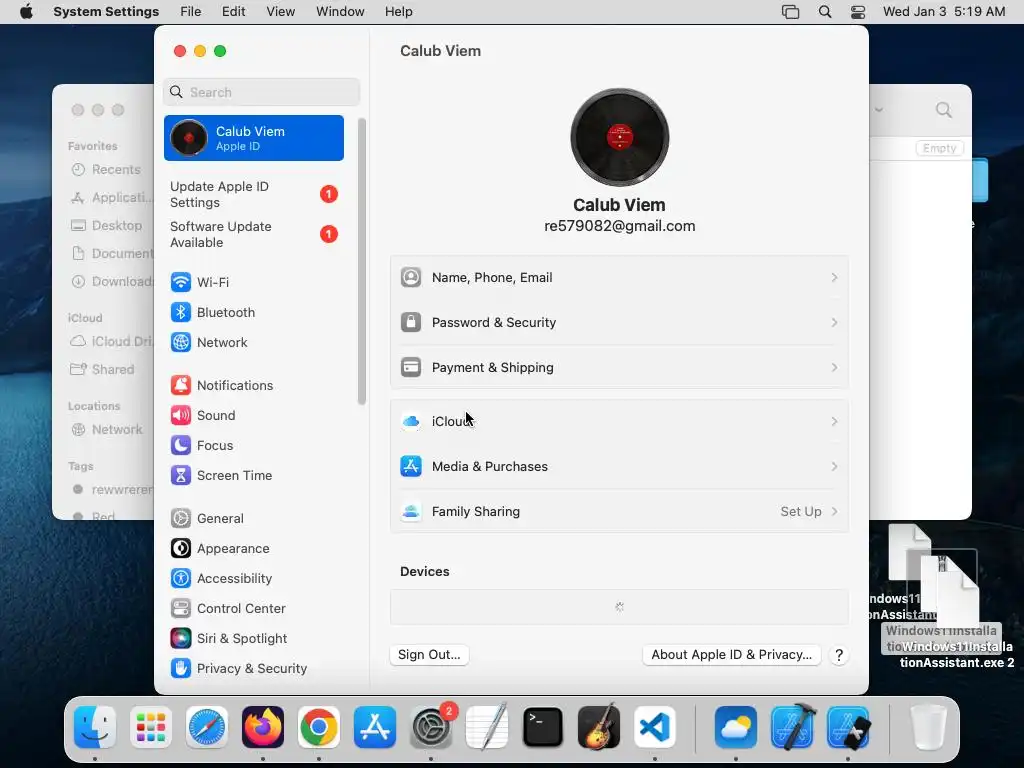Open Stage Manager menu bar icon
The image size is (1024, 768).
tap(790, 12)
